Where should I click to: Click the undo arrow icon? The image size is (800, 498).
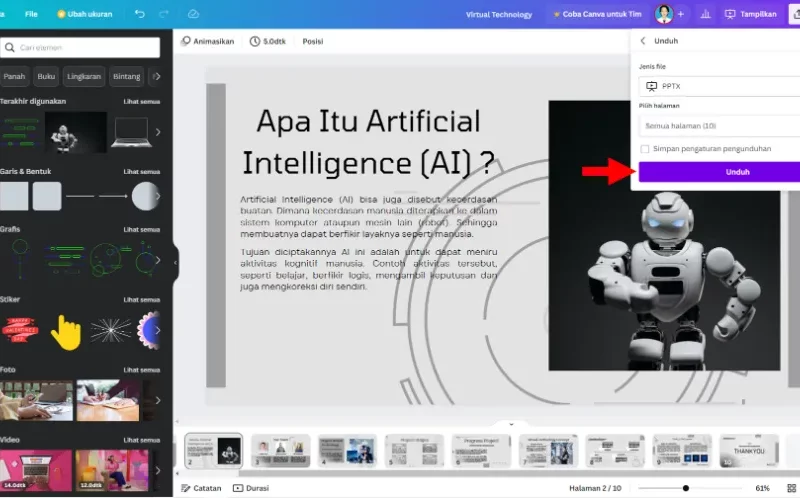(x=139, y=14)
